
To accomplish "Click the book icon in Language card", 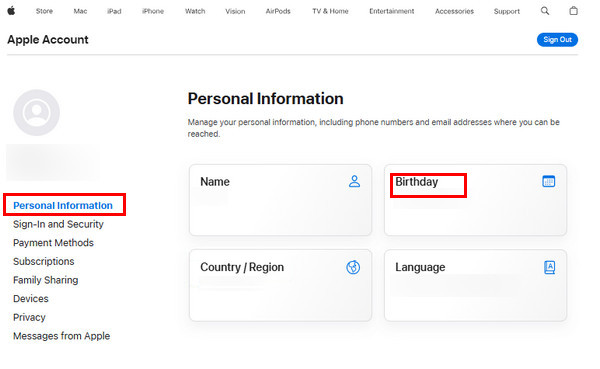I will (x=549, y=267).
